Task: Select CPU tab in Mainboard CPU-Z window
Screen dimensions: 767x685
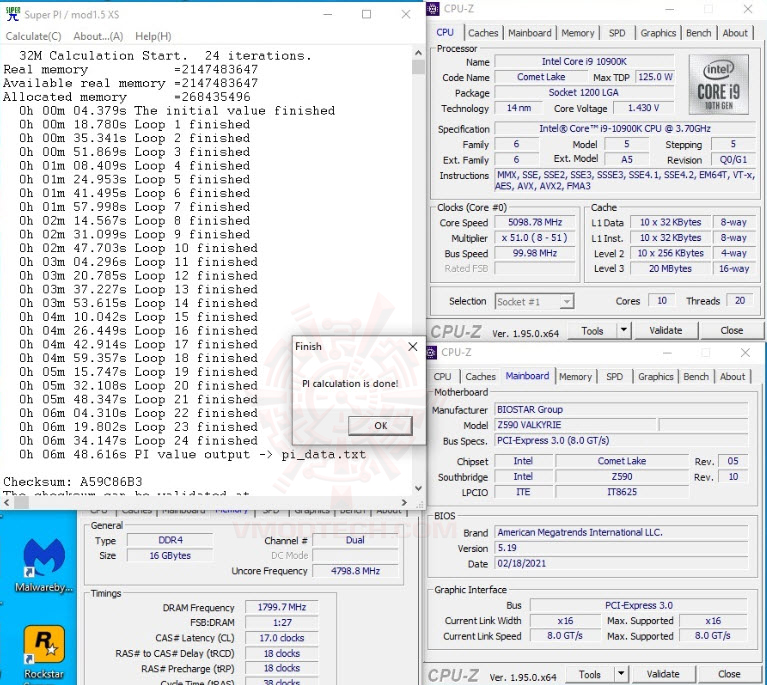Action: (442, 377)
